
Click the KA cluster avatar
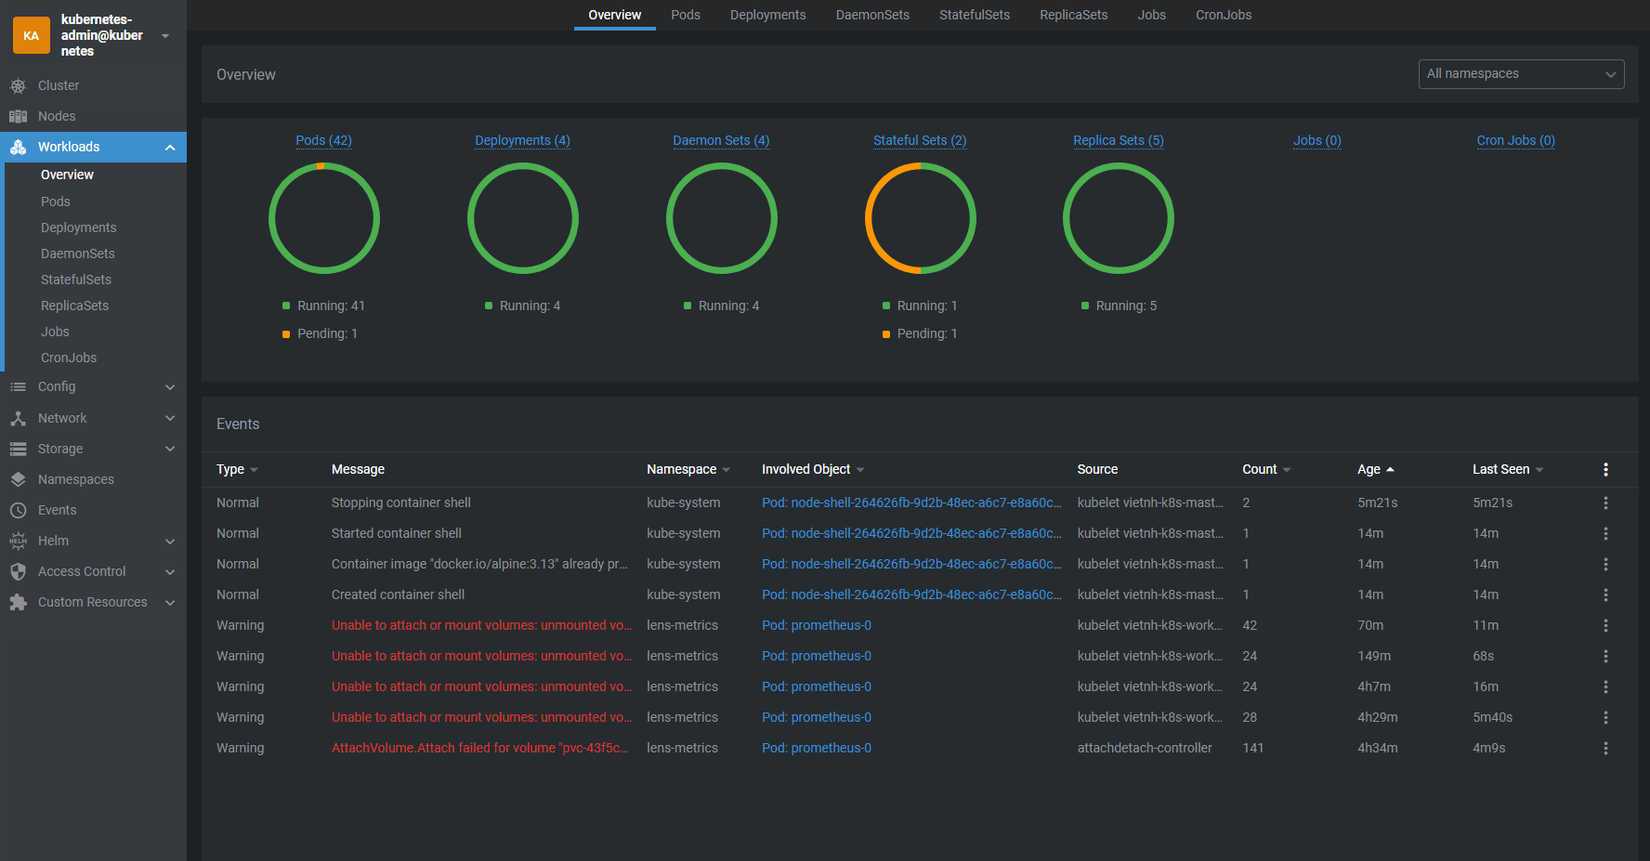point(31,35)
